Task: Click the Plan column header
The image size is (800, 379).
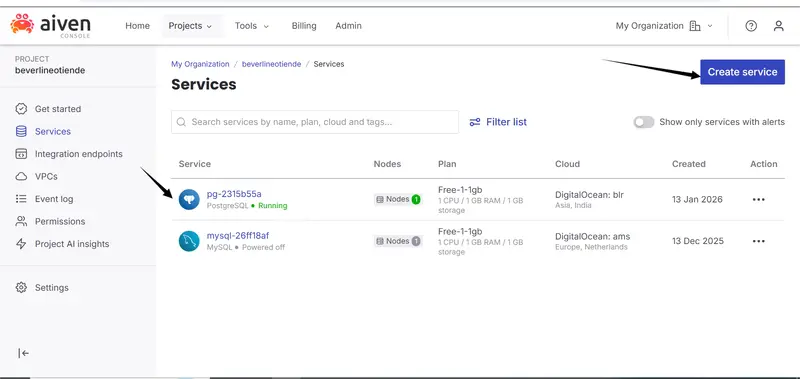Action: (x=447, y=164)
